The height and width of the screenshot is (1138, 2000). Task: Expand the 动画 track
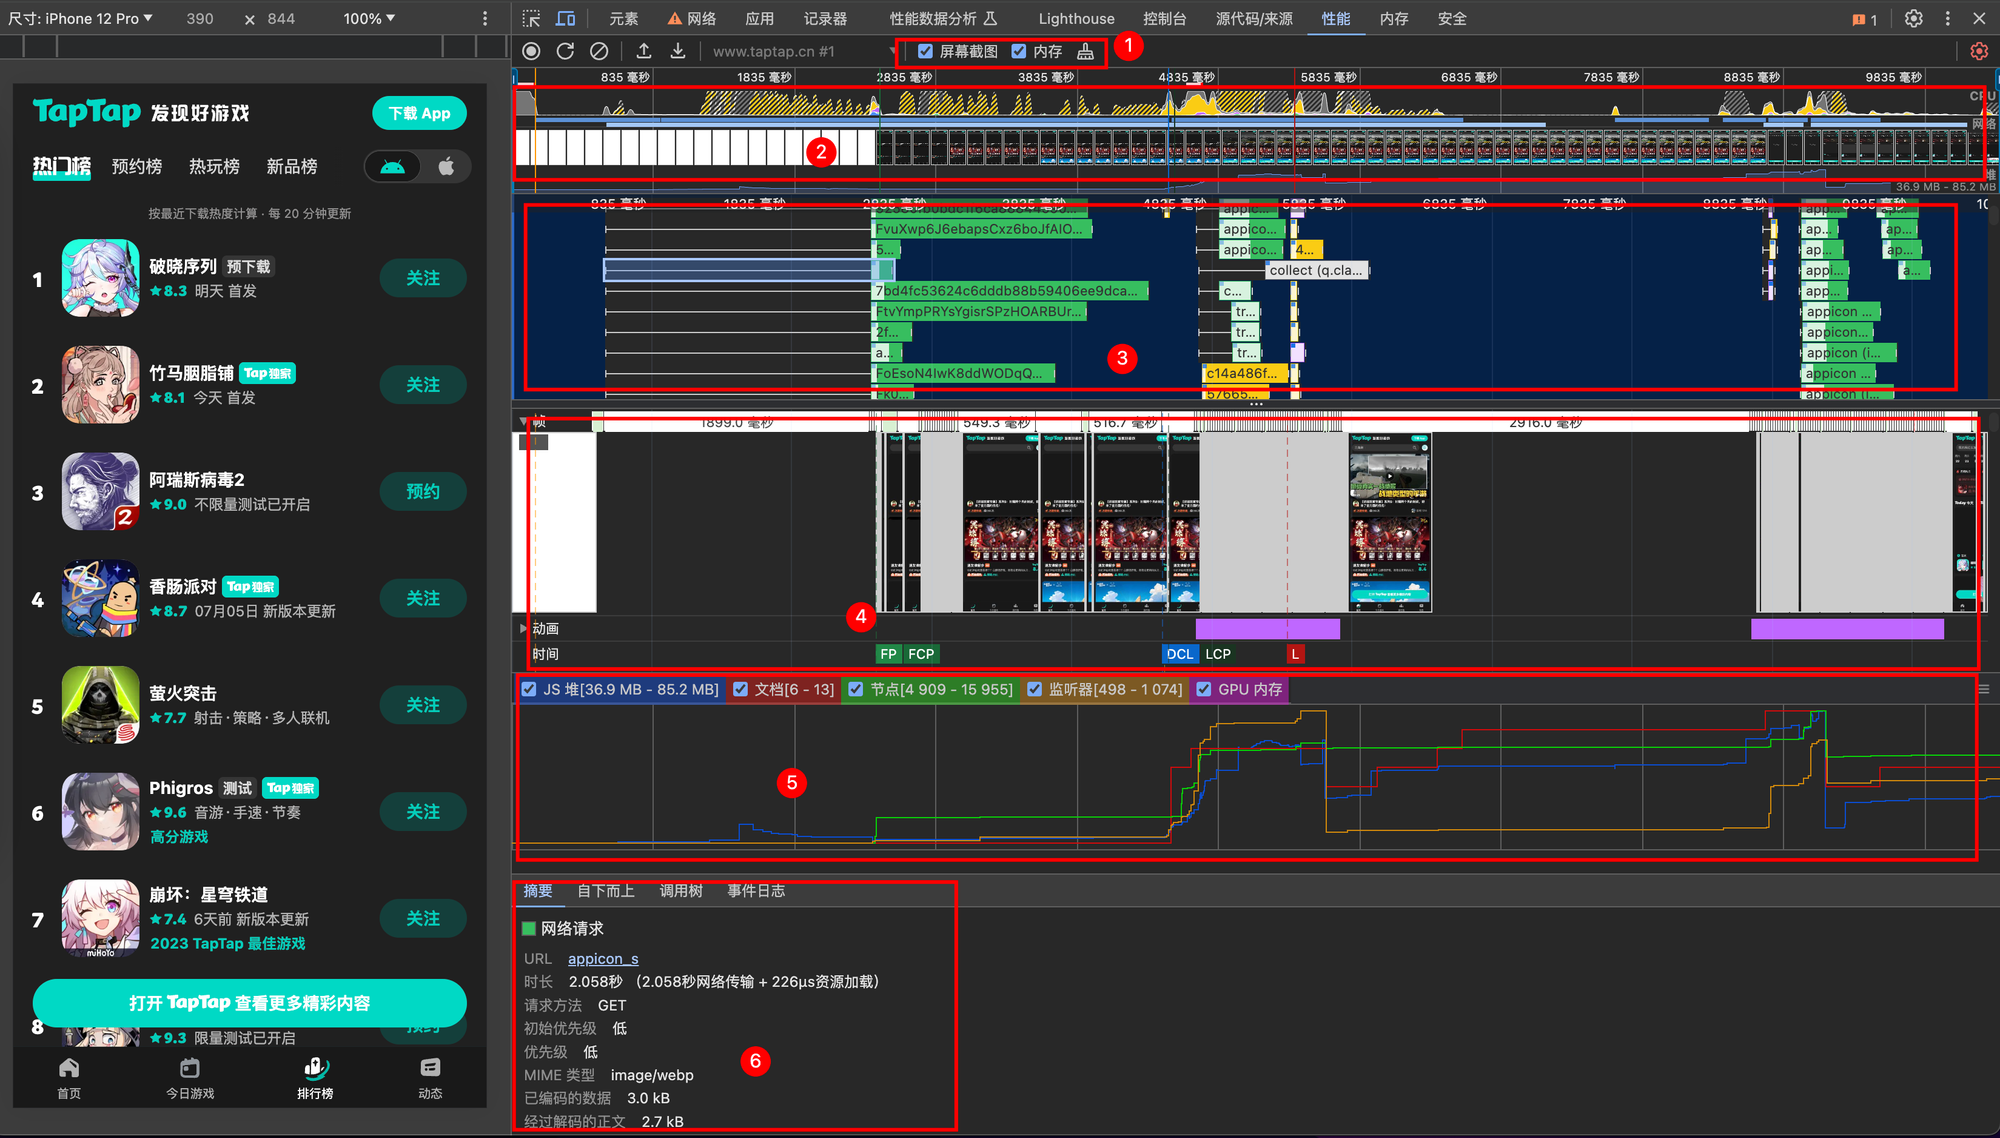pos(523,628)
